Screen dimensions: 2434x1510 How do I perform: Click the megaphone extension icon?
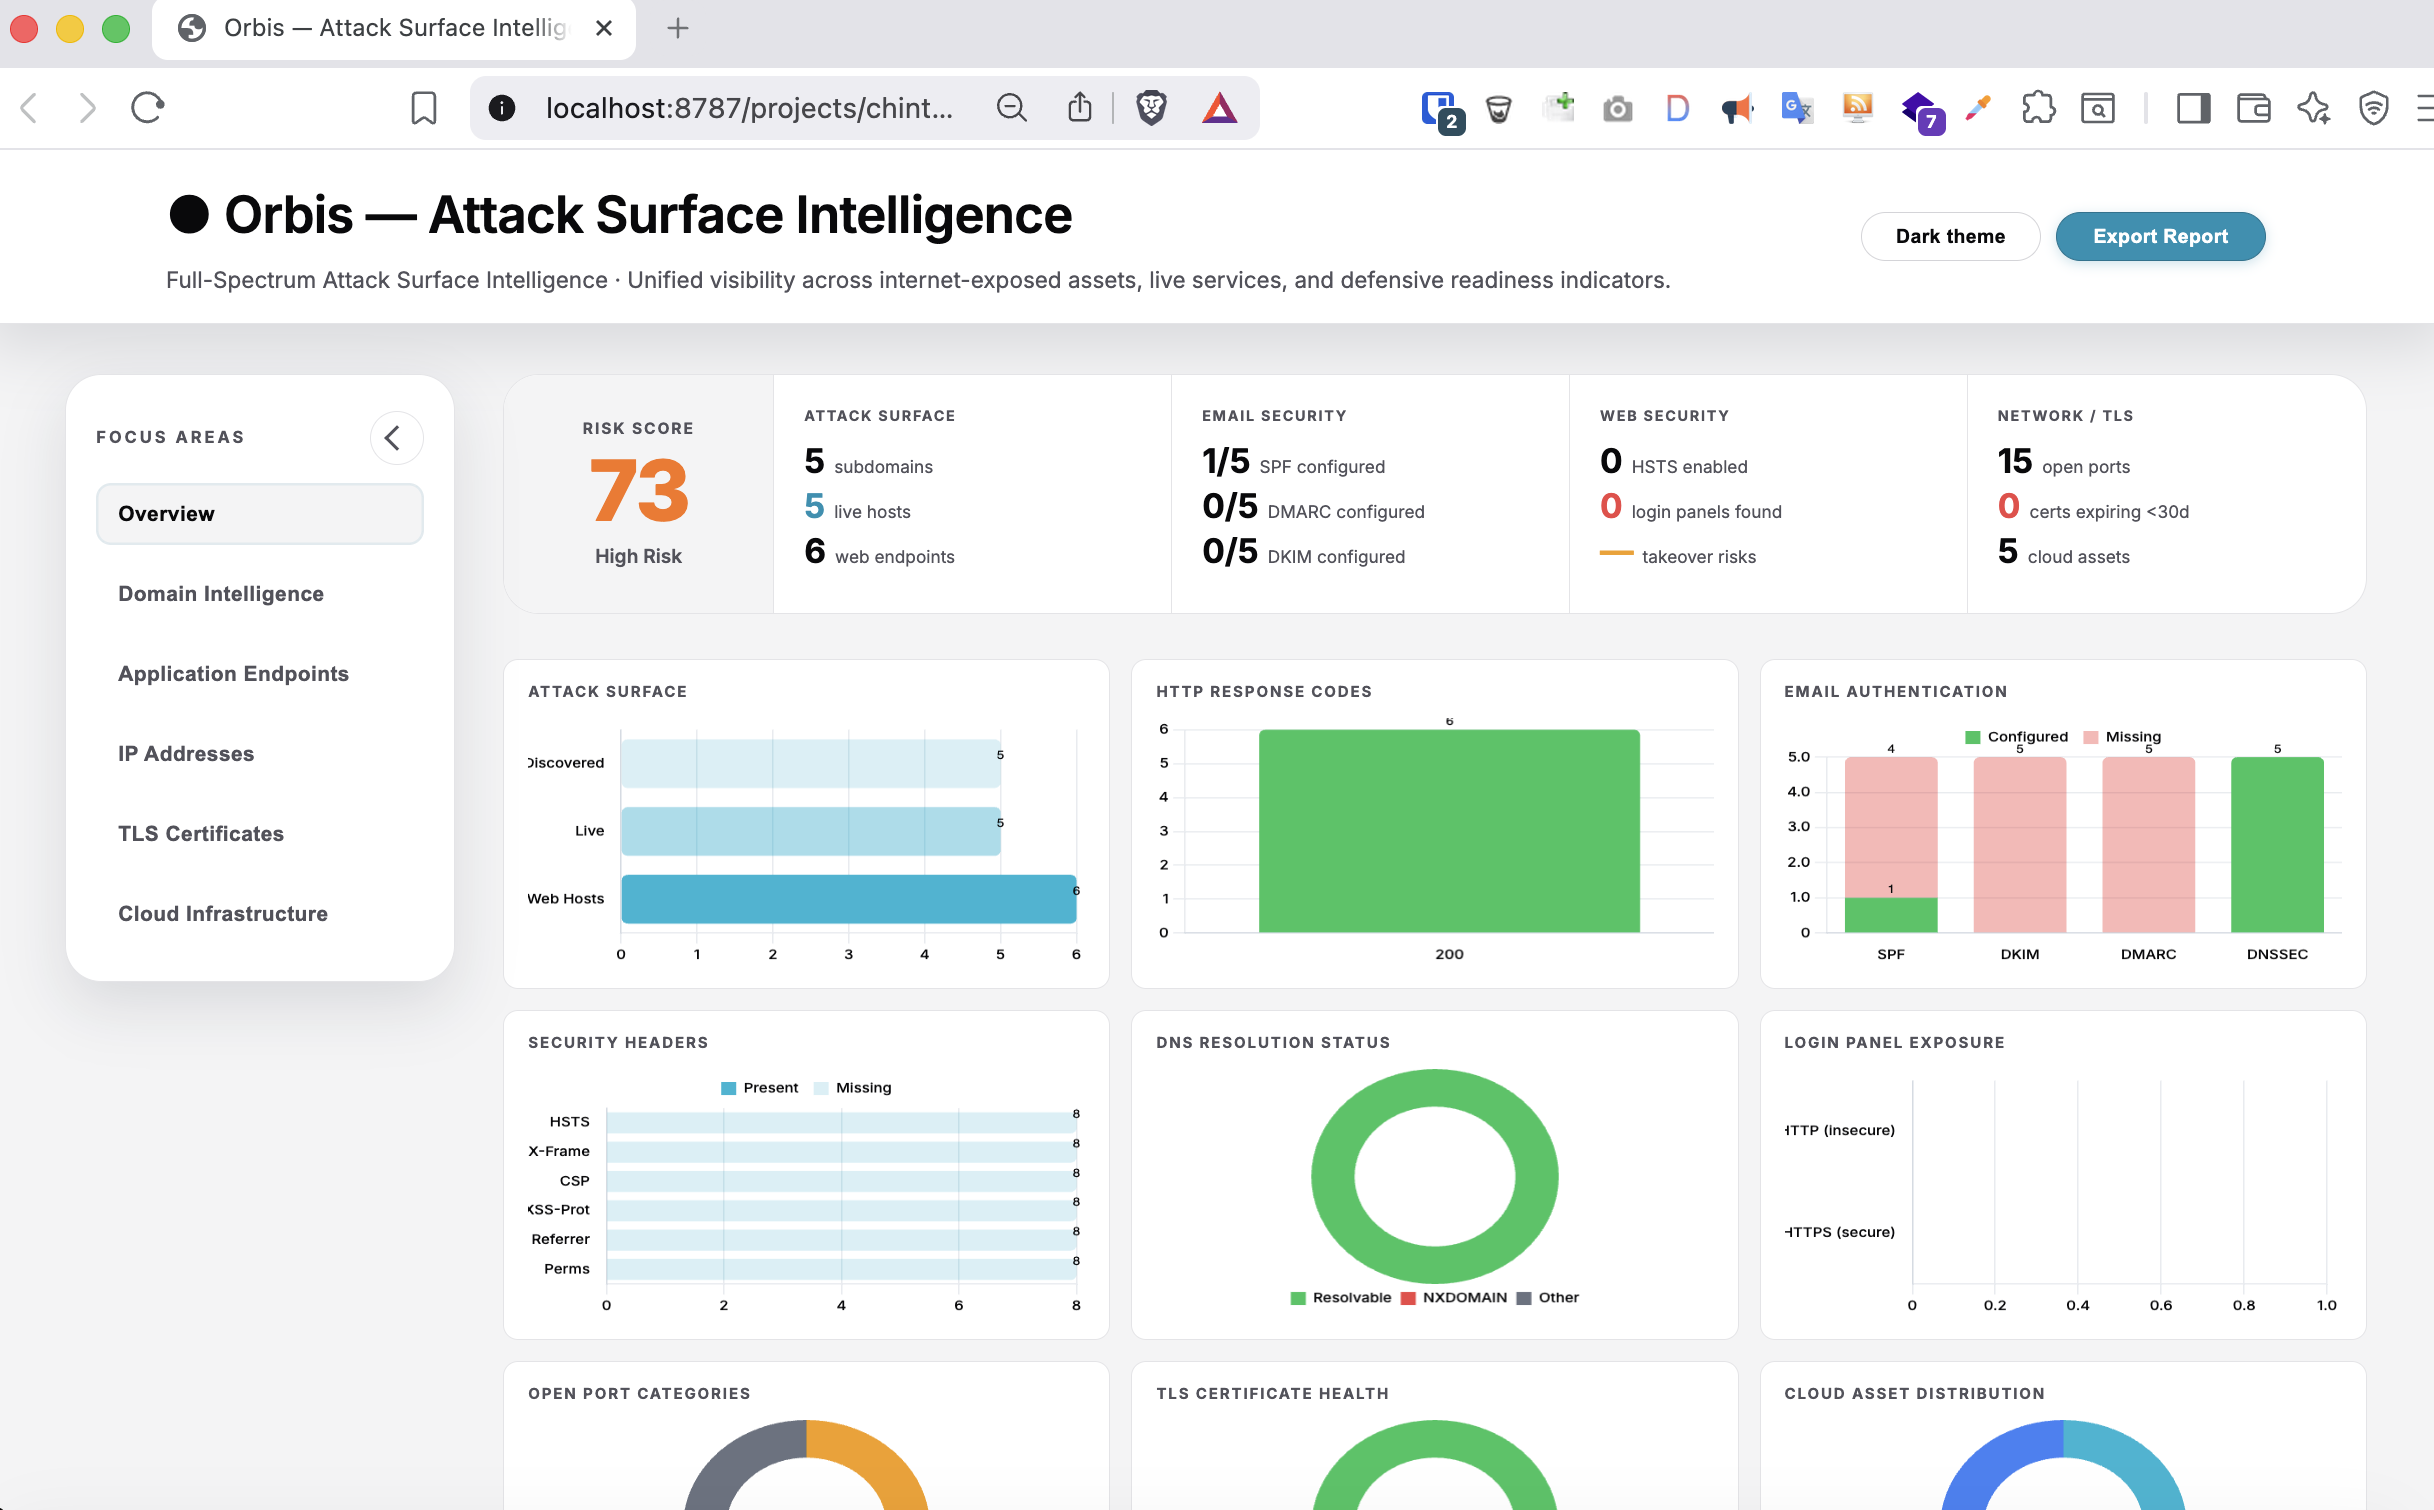point(1737,108)
